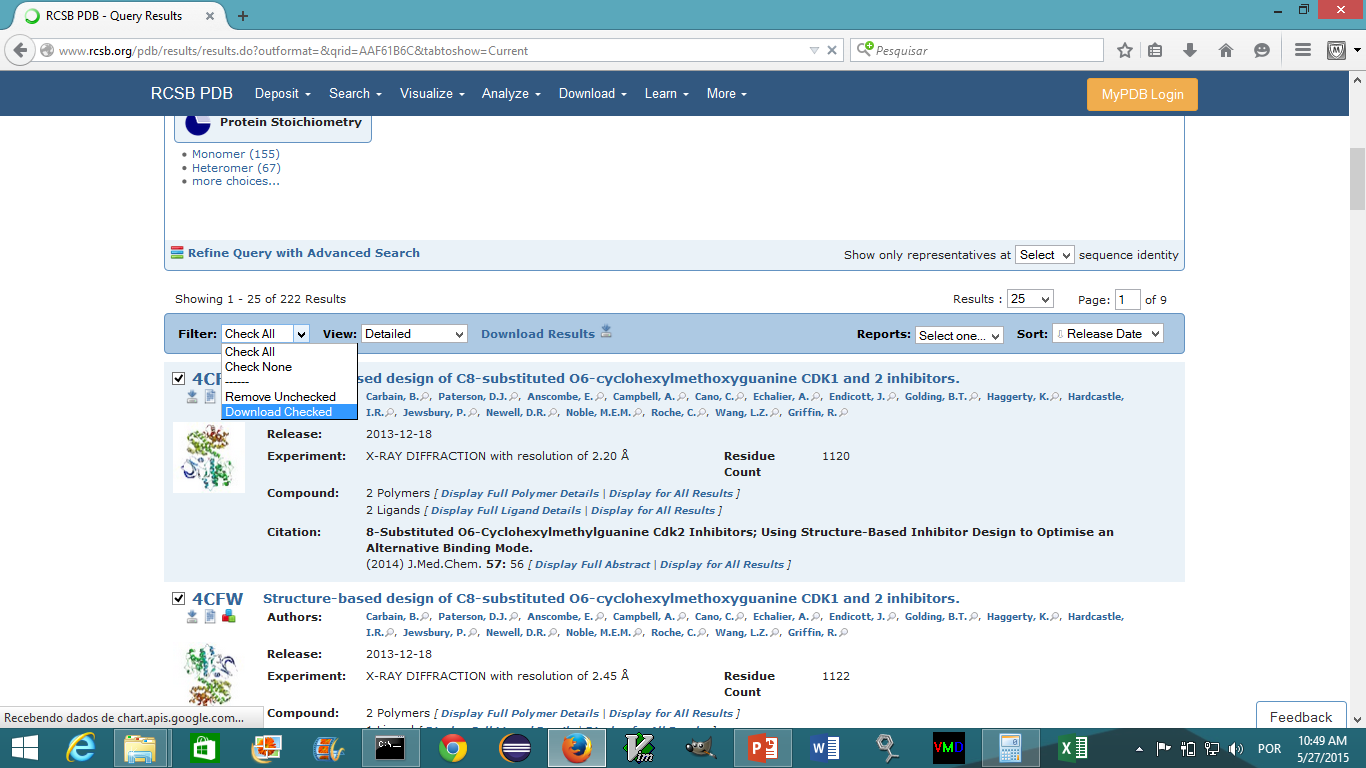Click the download icon under entry 4CFW
Screen dimensions: 1366x768
(192, 616)
